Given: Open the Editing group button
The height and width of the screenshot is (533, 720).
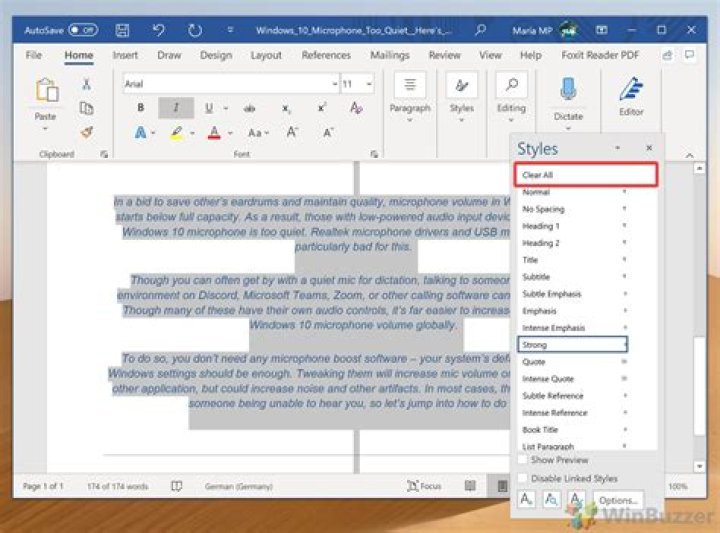Looking at the screenshot, I should [511, 98].
